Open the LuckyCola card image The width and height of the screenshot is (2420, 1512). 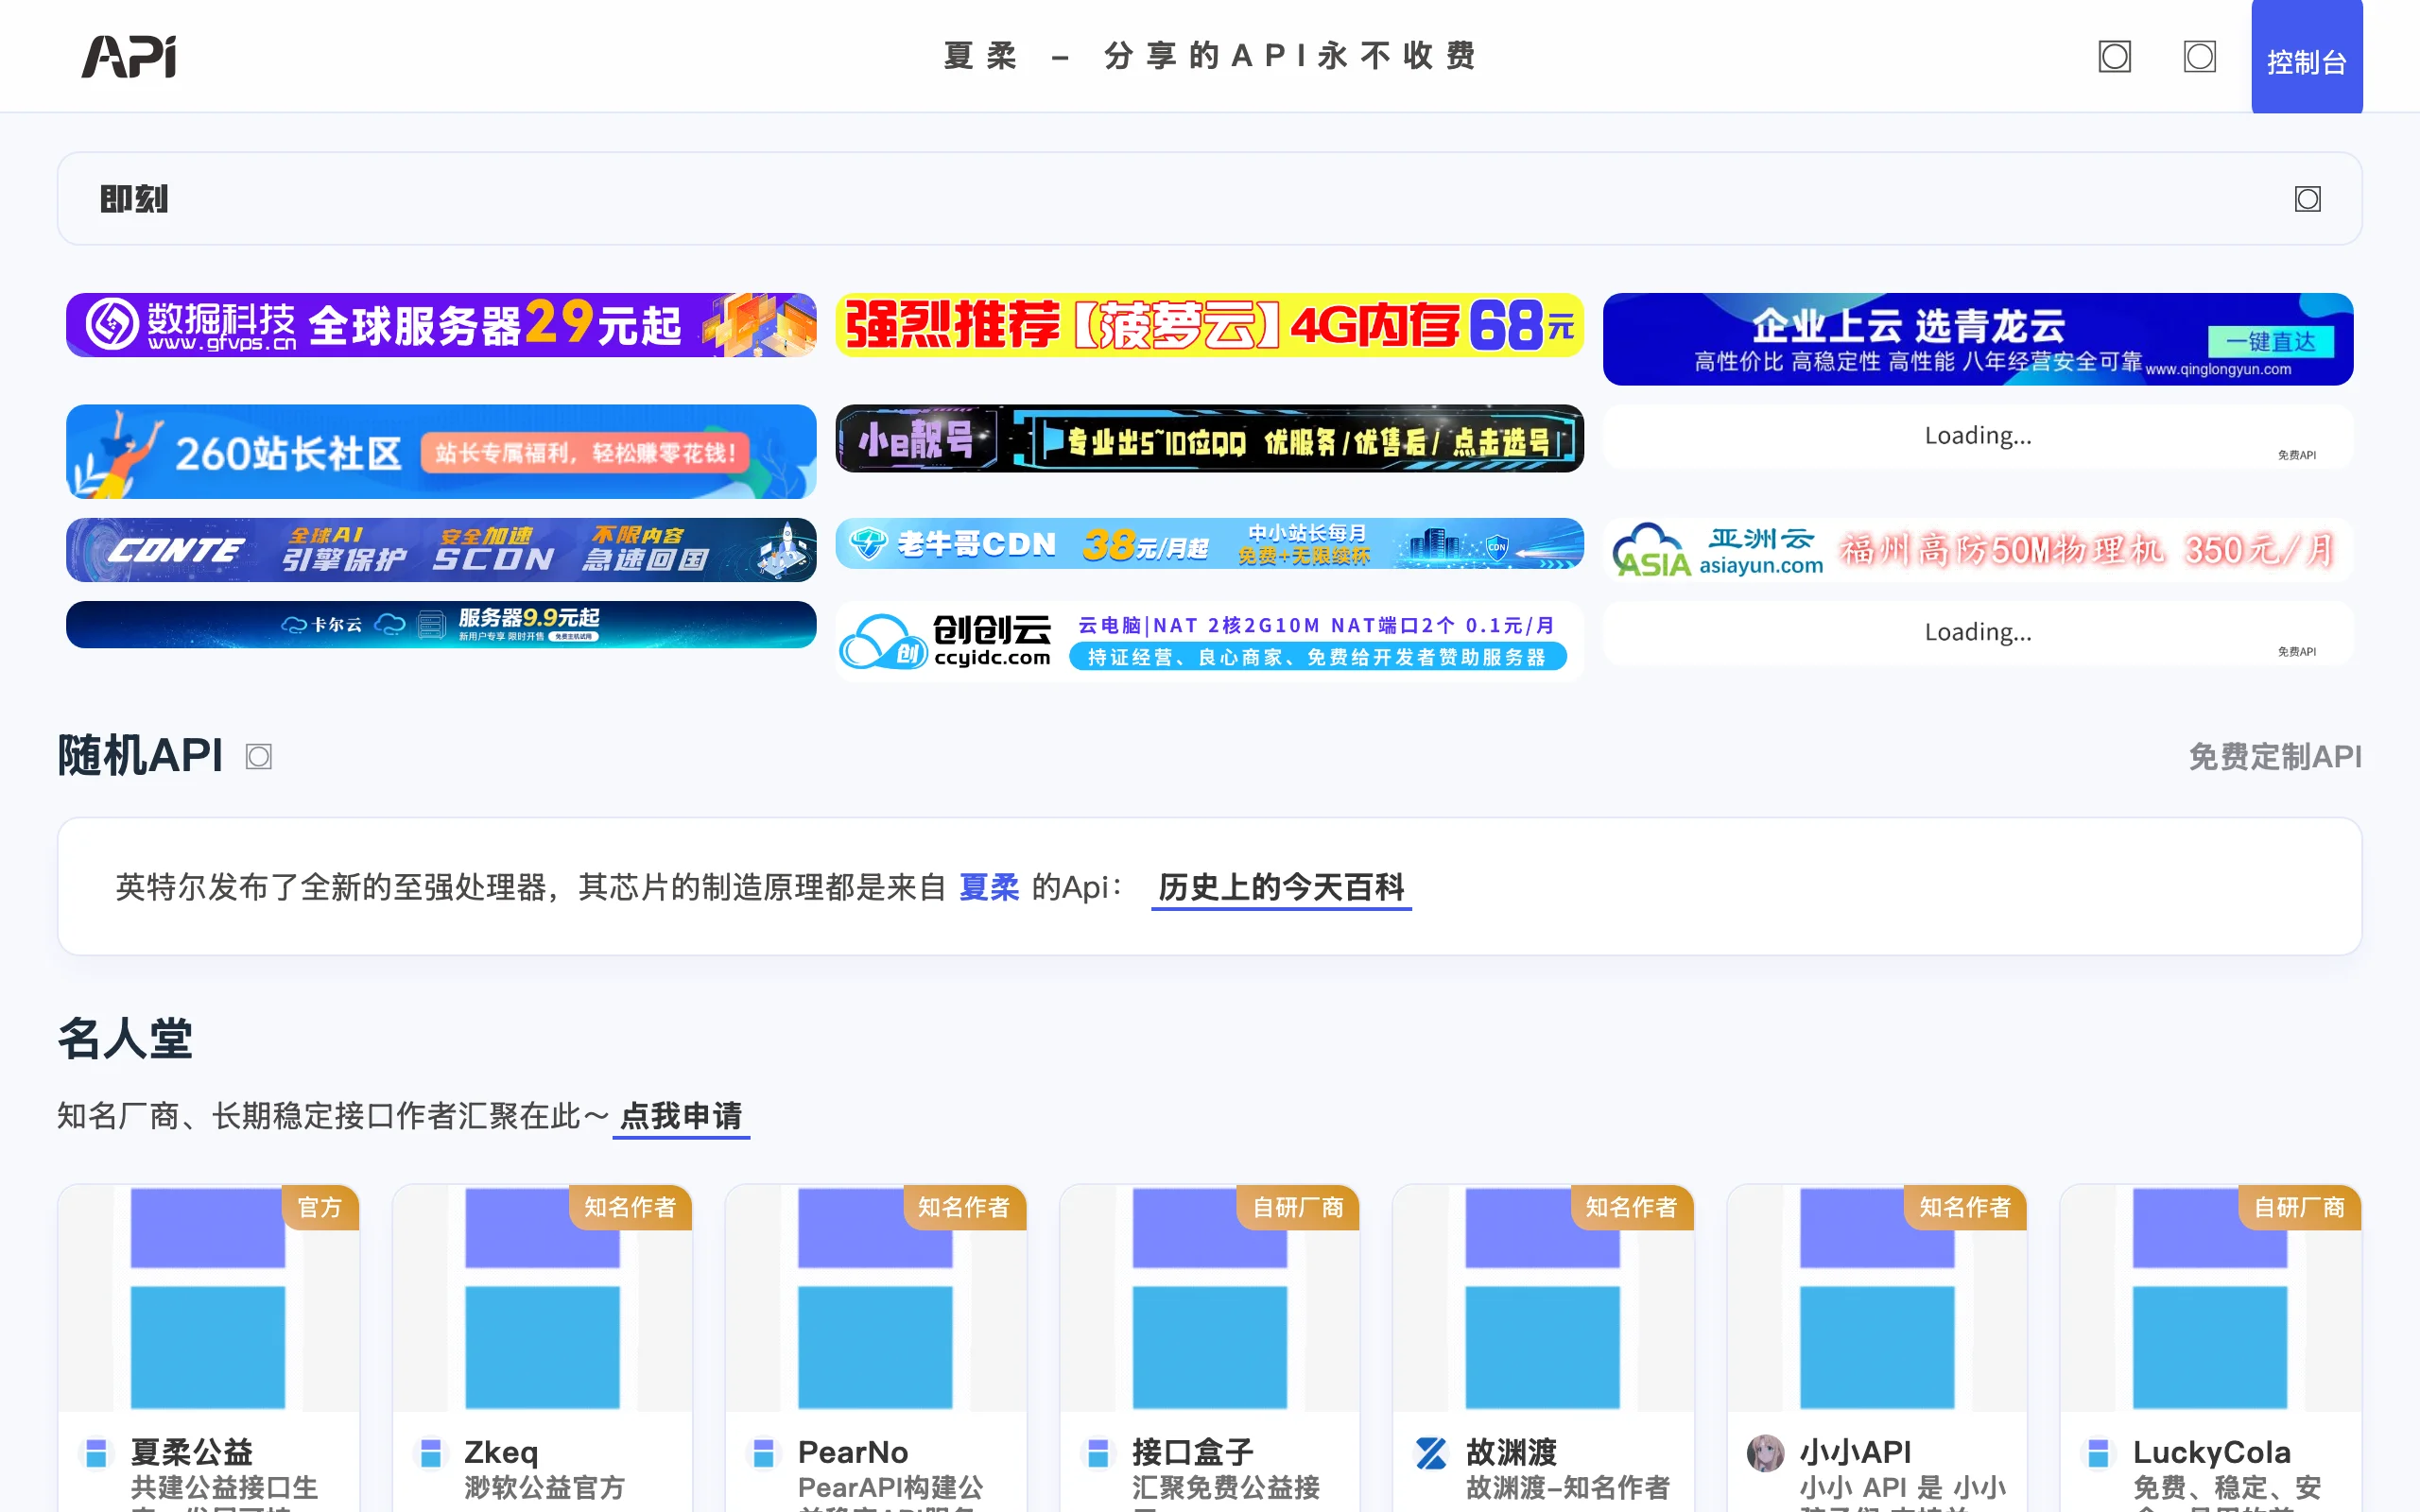click(x=2210, y=1298)
